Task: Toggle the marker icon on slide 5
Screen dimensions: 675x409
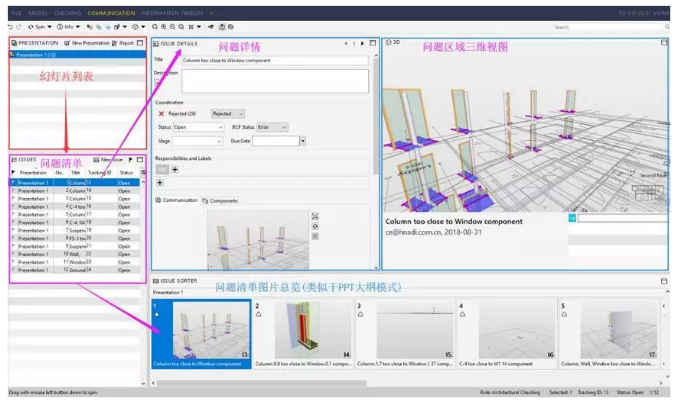Action: coord(564,315)
